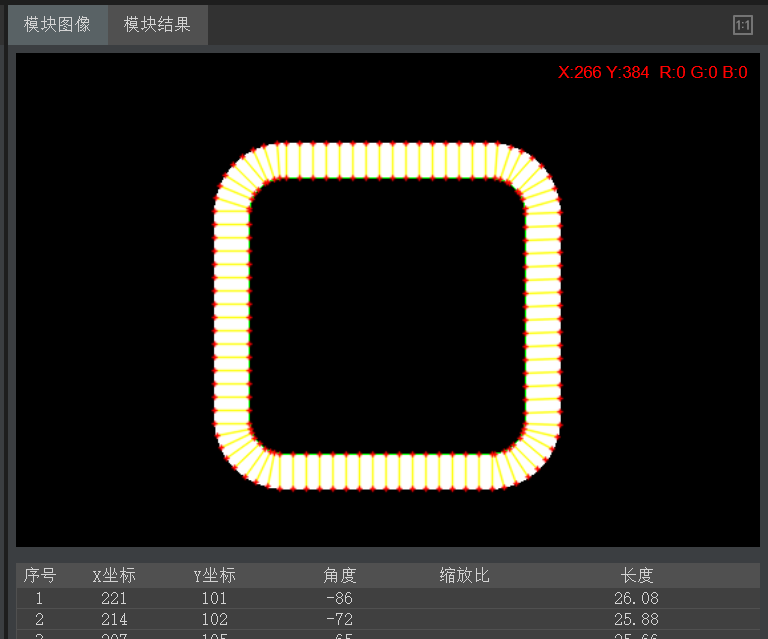Select row 2 Y value 102
Viewport: 768px width, 639px height.
(x=215, y=619)
